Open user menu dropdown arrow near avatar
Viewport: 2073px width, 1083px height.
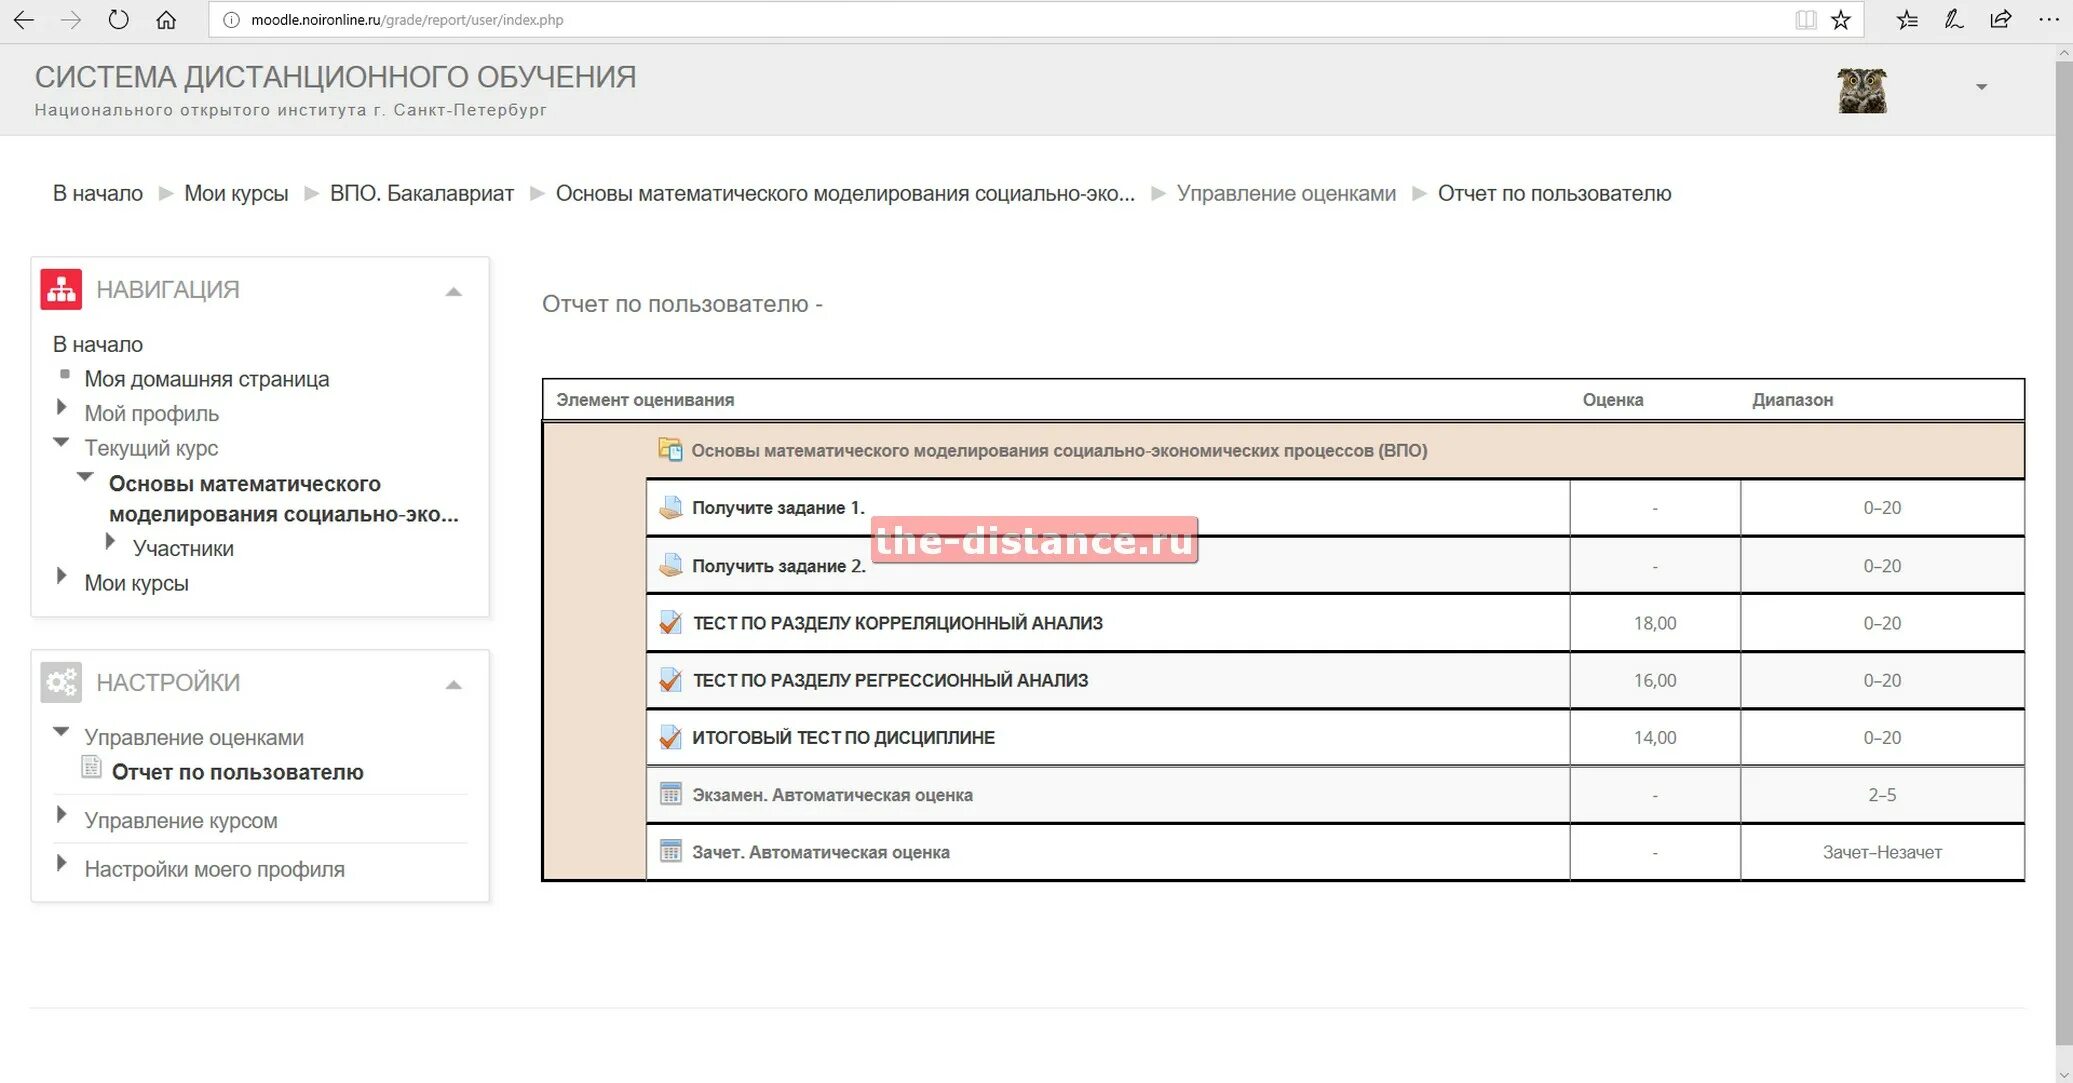(x=1981, y=88)
